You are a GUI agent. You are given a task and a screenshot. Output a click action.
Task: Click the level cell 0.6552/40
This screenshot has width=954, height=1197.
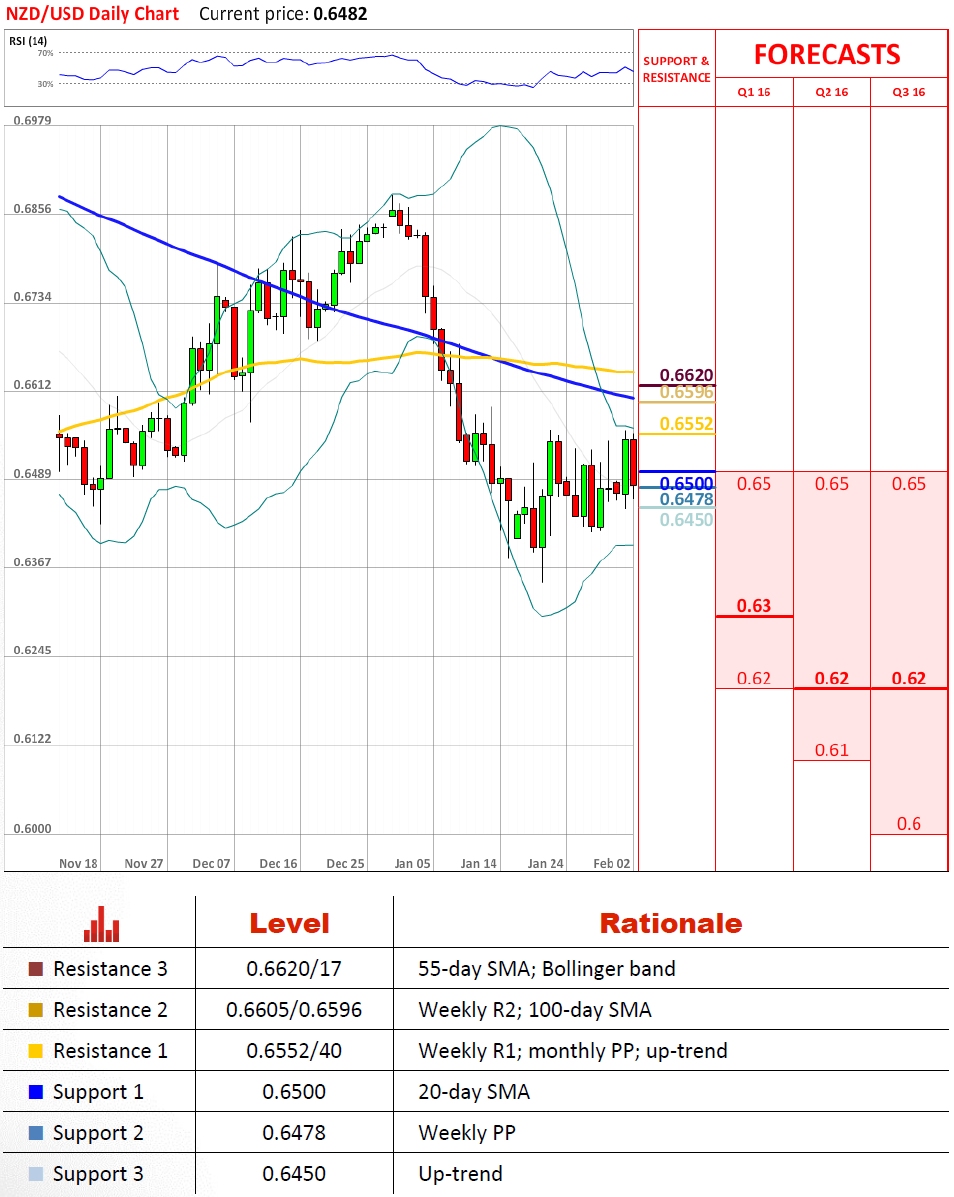coord(294,1051)
